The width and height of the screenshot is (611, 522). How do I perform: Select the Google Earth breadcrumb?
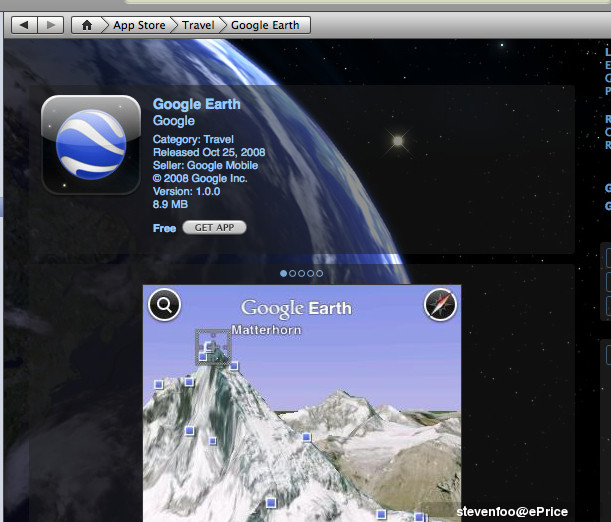(x=265, y=25)
